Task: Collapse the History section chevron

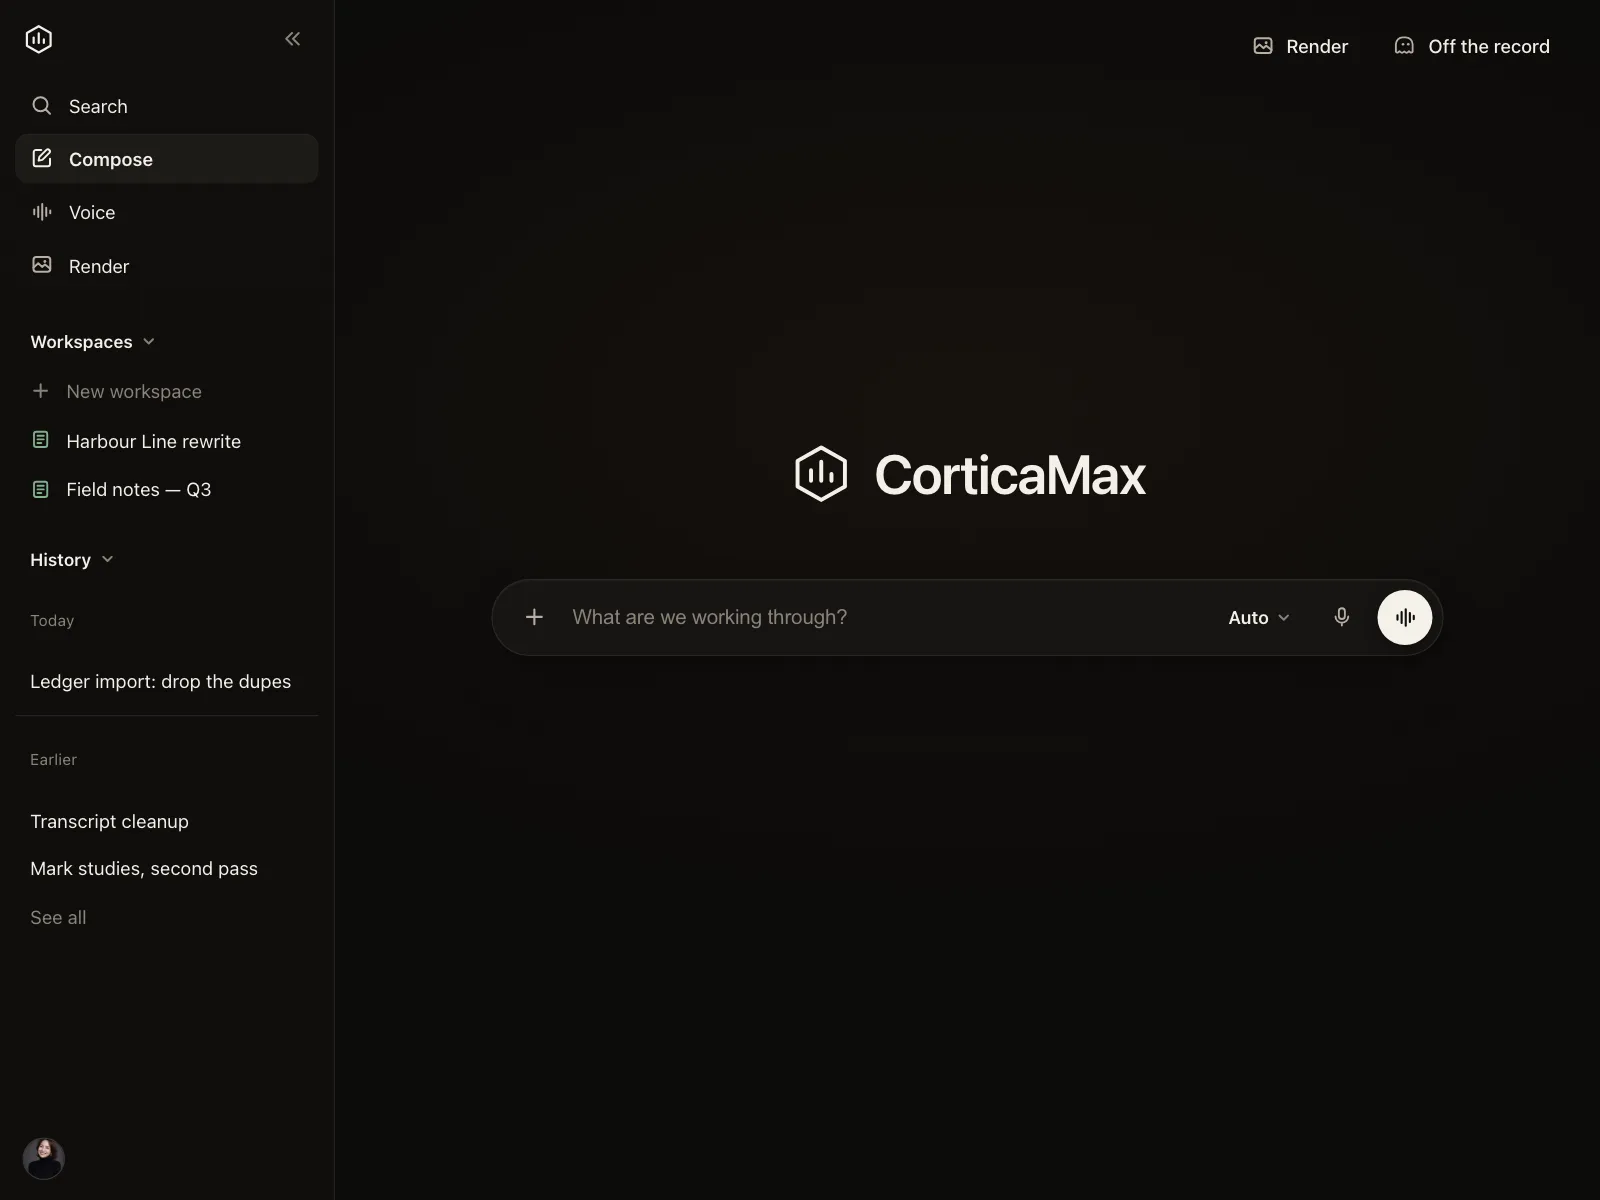Action: [x=108, y=560]
